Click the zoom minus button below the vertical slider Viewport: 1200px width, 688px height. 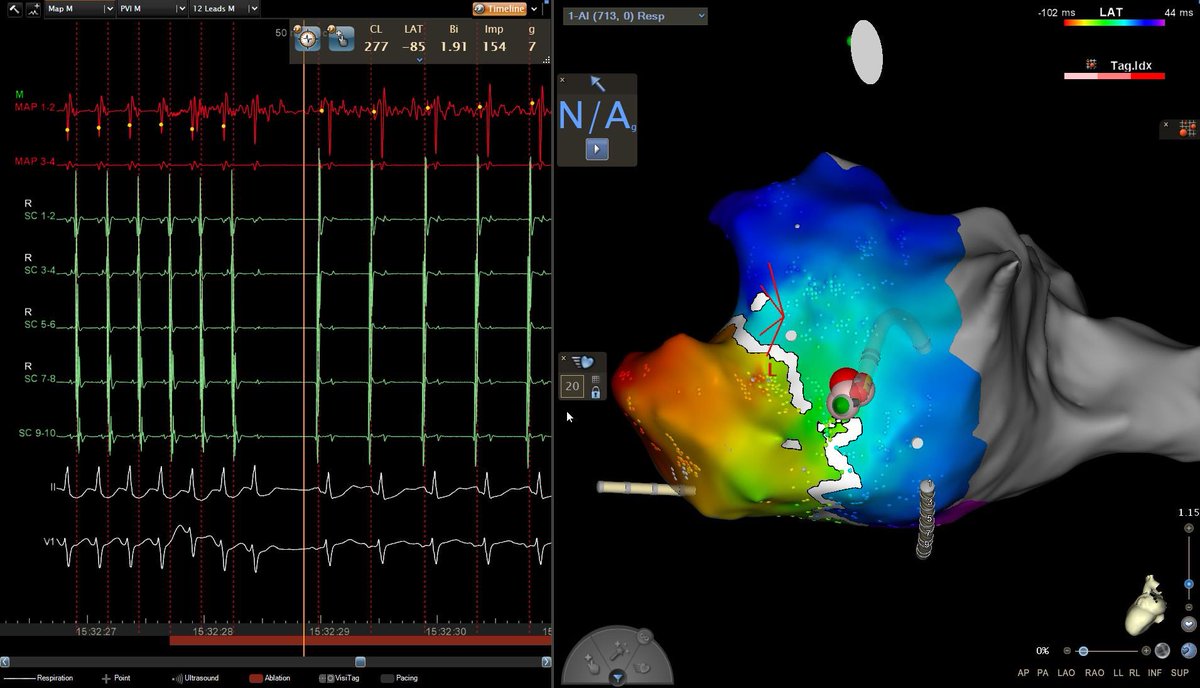coord(1187,608)
